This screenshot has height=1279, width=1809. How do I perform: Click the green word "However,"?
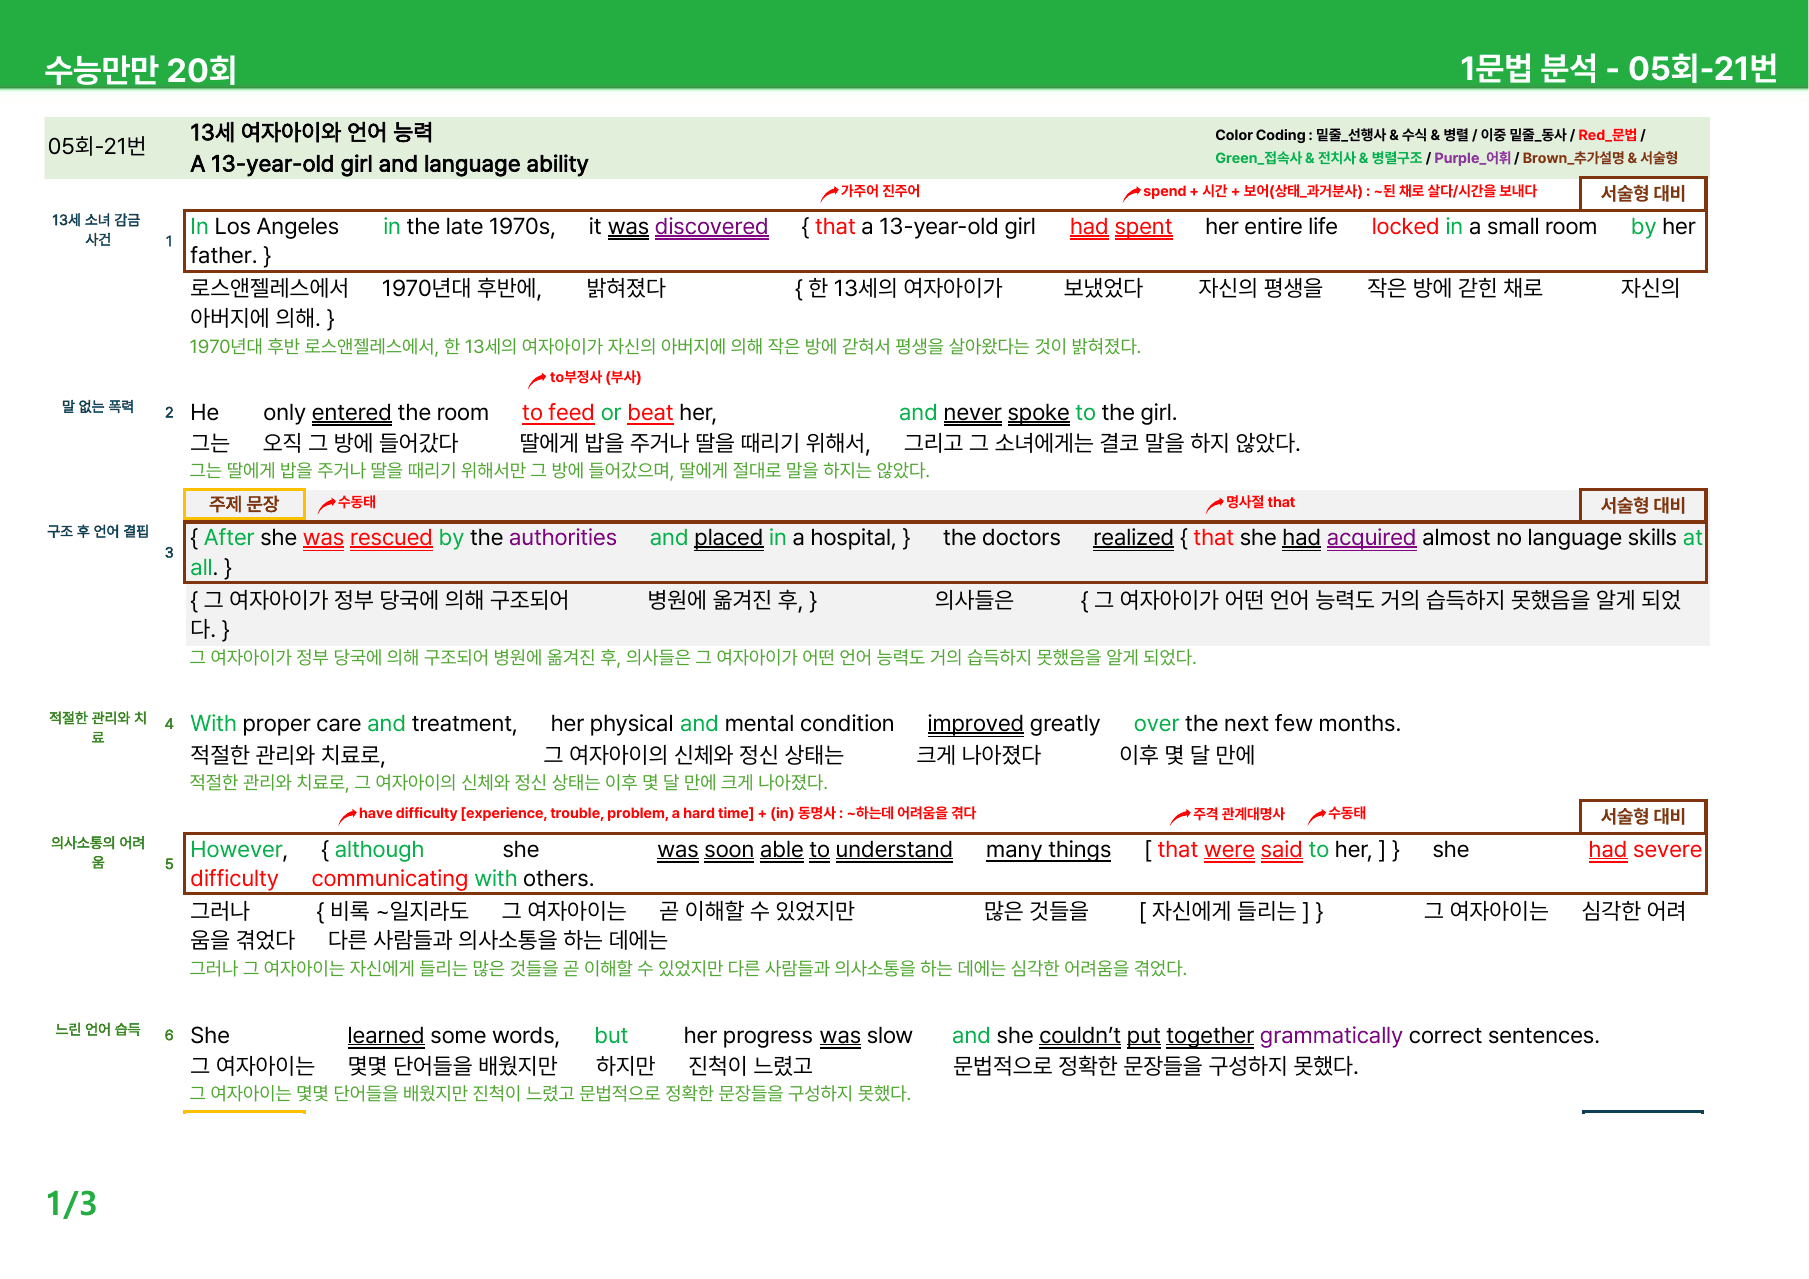click(x=239, y=850)
